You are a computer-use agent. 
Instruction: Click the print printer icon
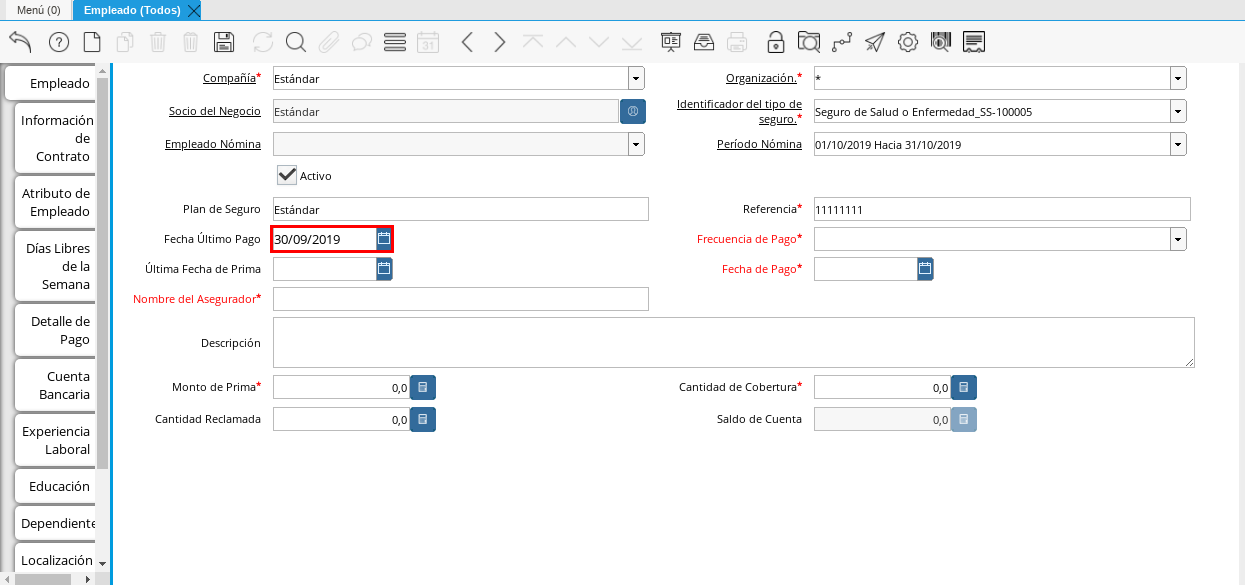point(737,42)
